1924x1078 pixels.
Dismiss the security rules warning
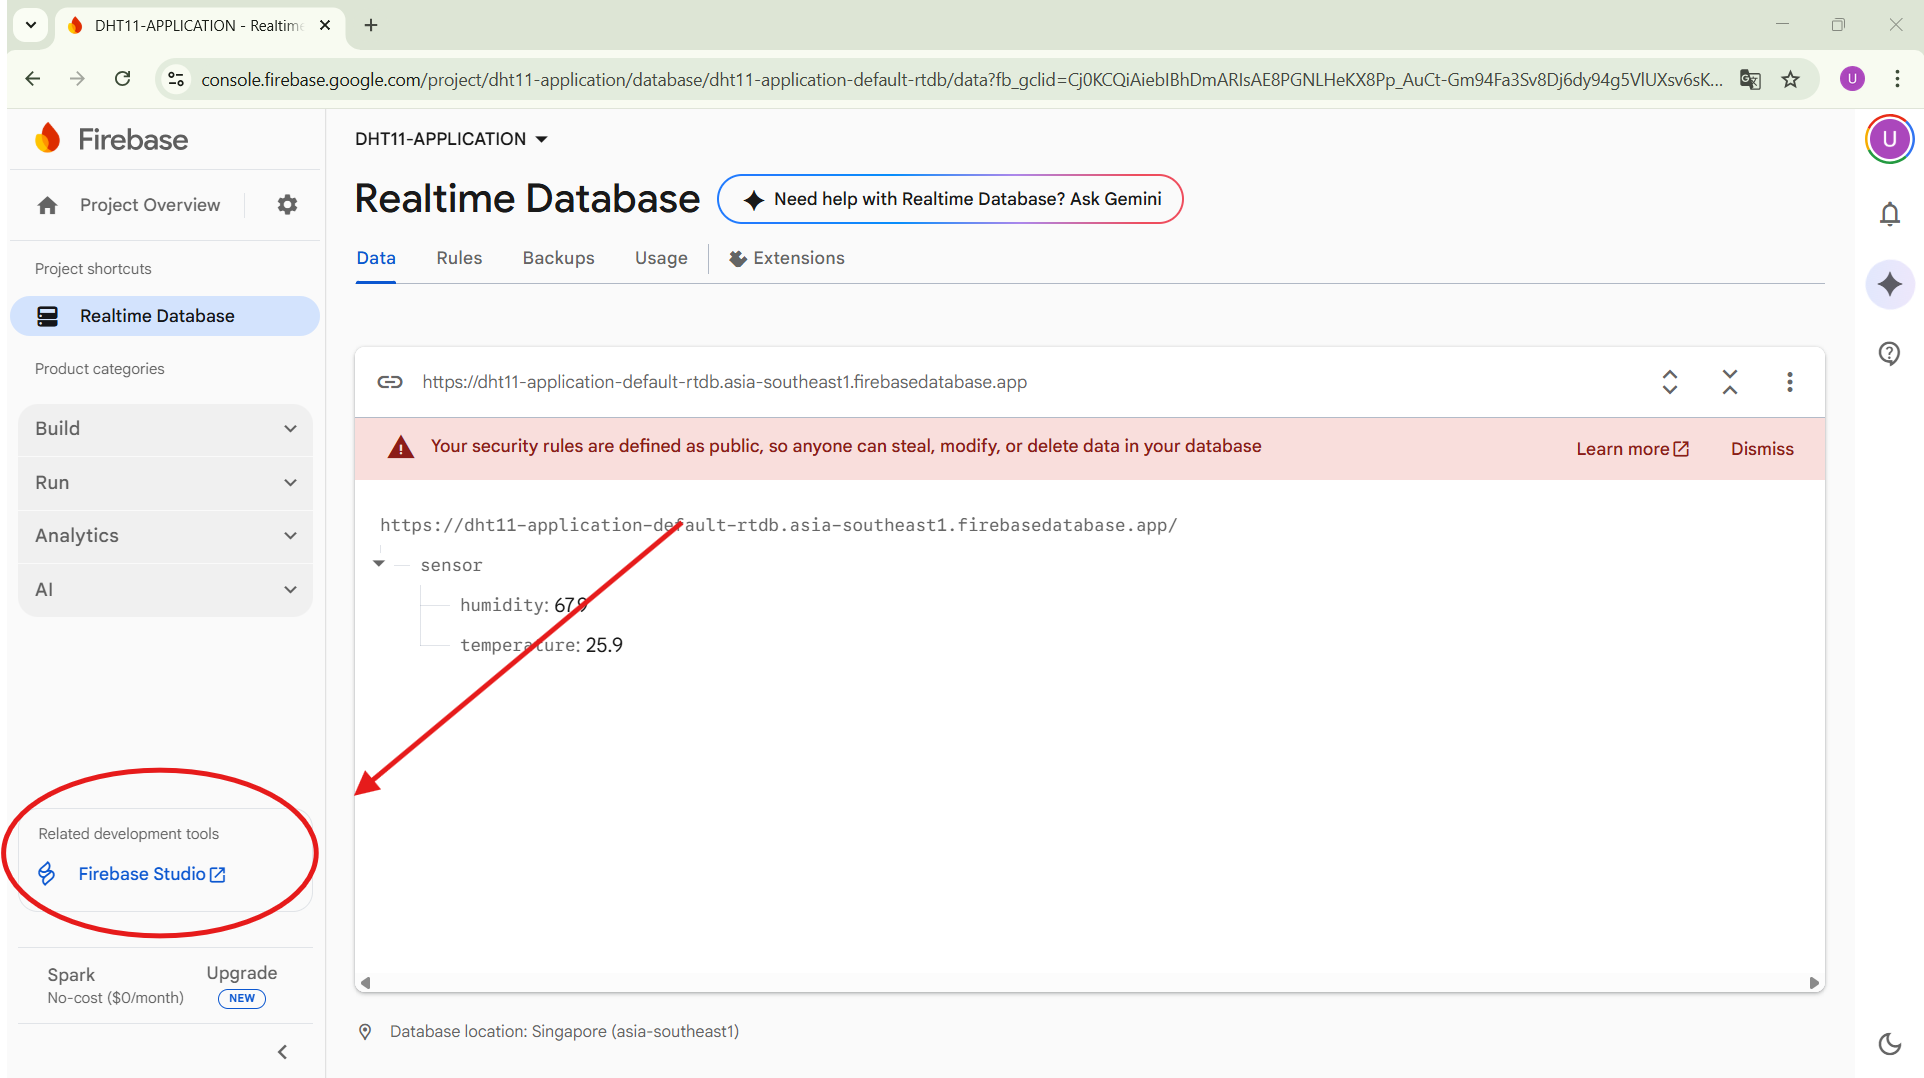click(x=1761, y=449)
